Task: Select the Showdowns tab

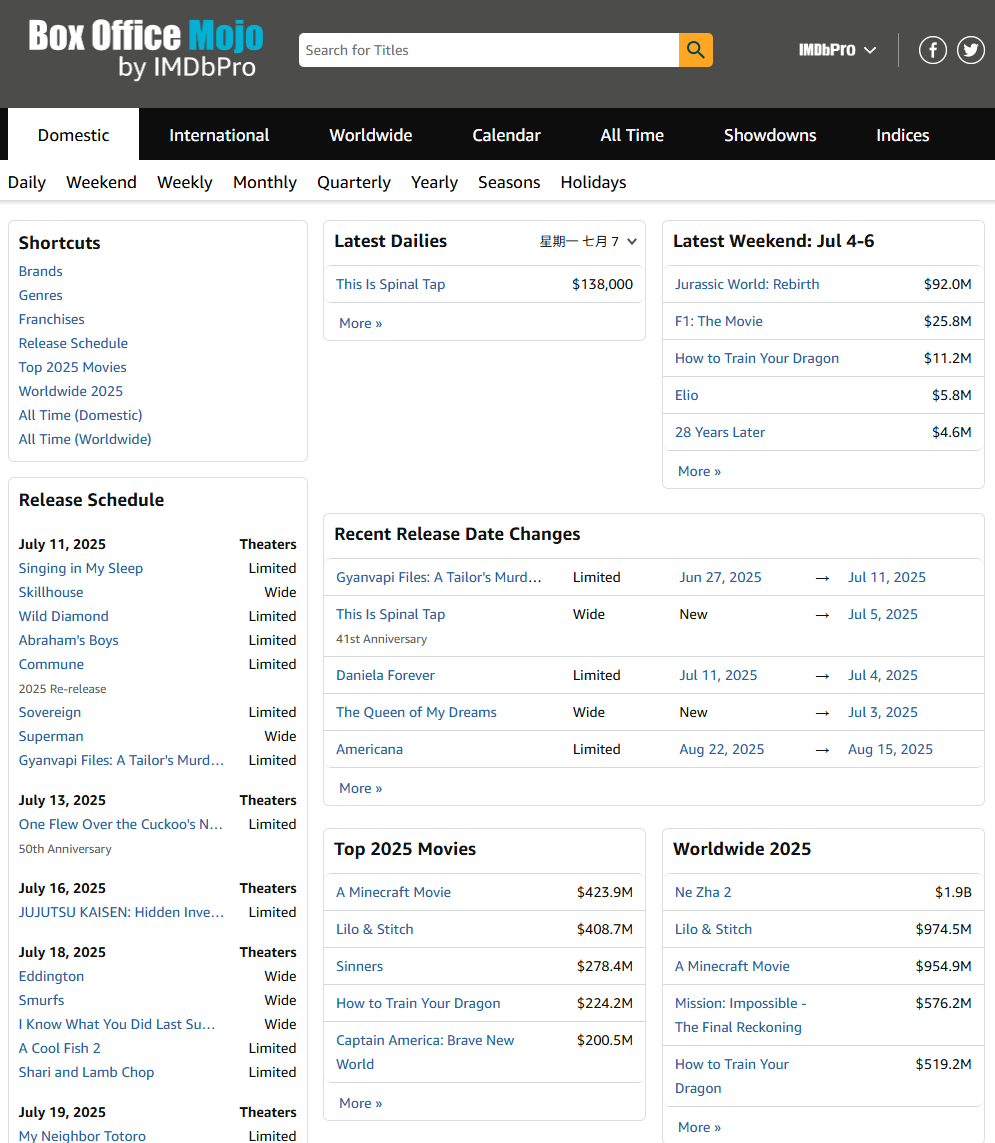Action: tap(770, 135)
